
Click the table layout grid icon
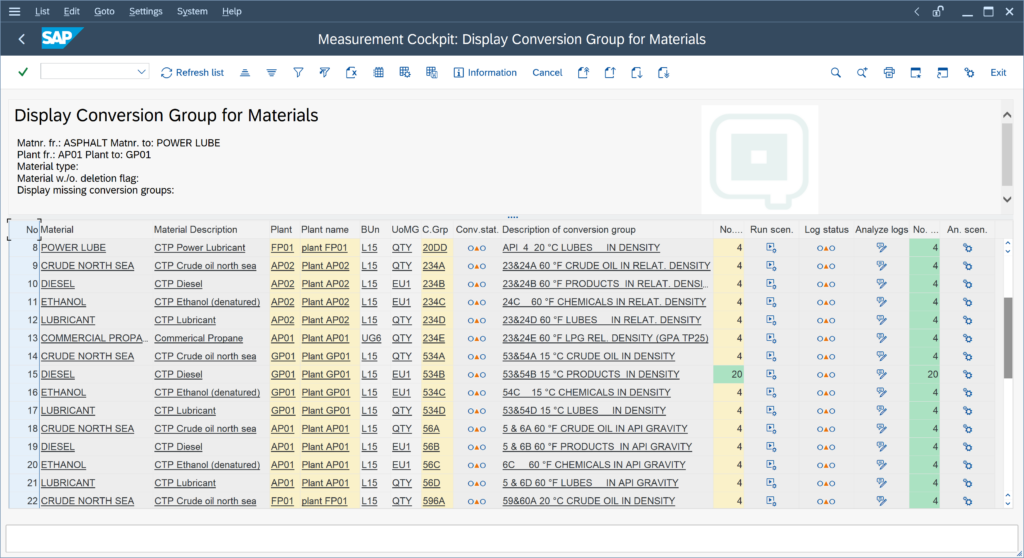click(x=378, y=73)
